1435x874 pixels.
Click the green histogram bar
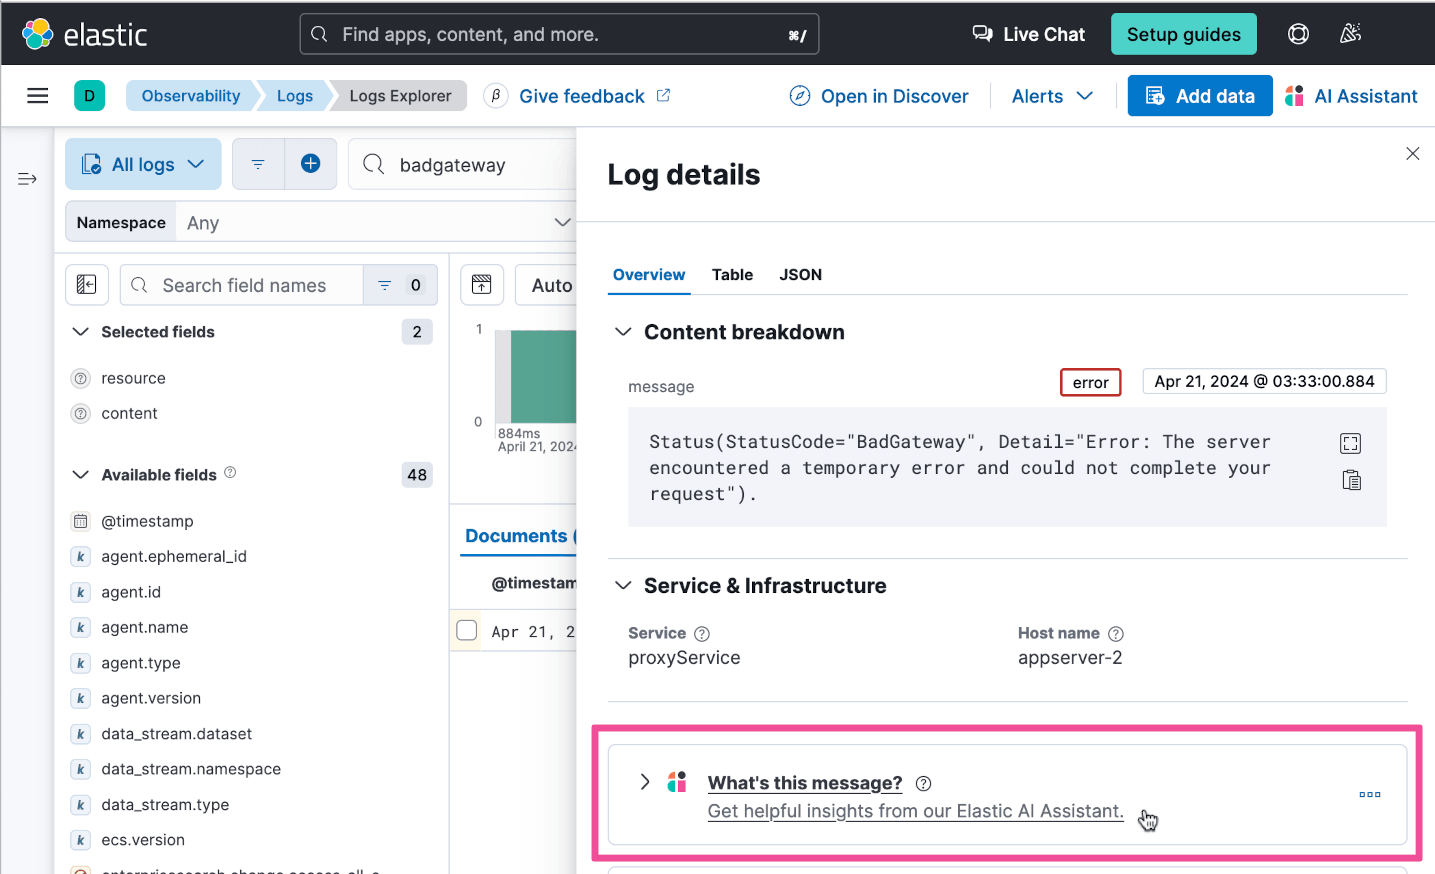[x=543, y=377]
